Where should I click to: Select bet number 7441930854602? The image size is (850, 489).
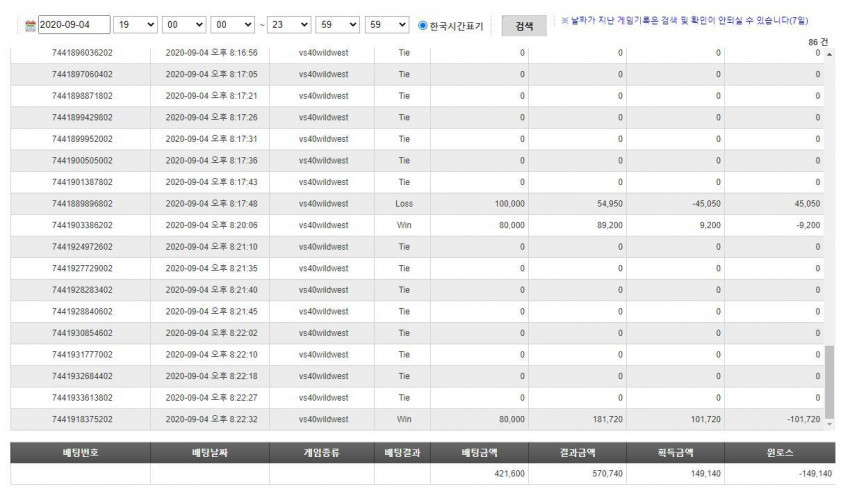click(82, 333)
